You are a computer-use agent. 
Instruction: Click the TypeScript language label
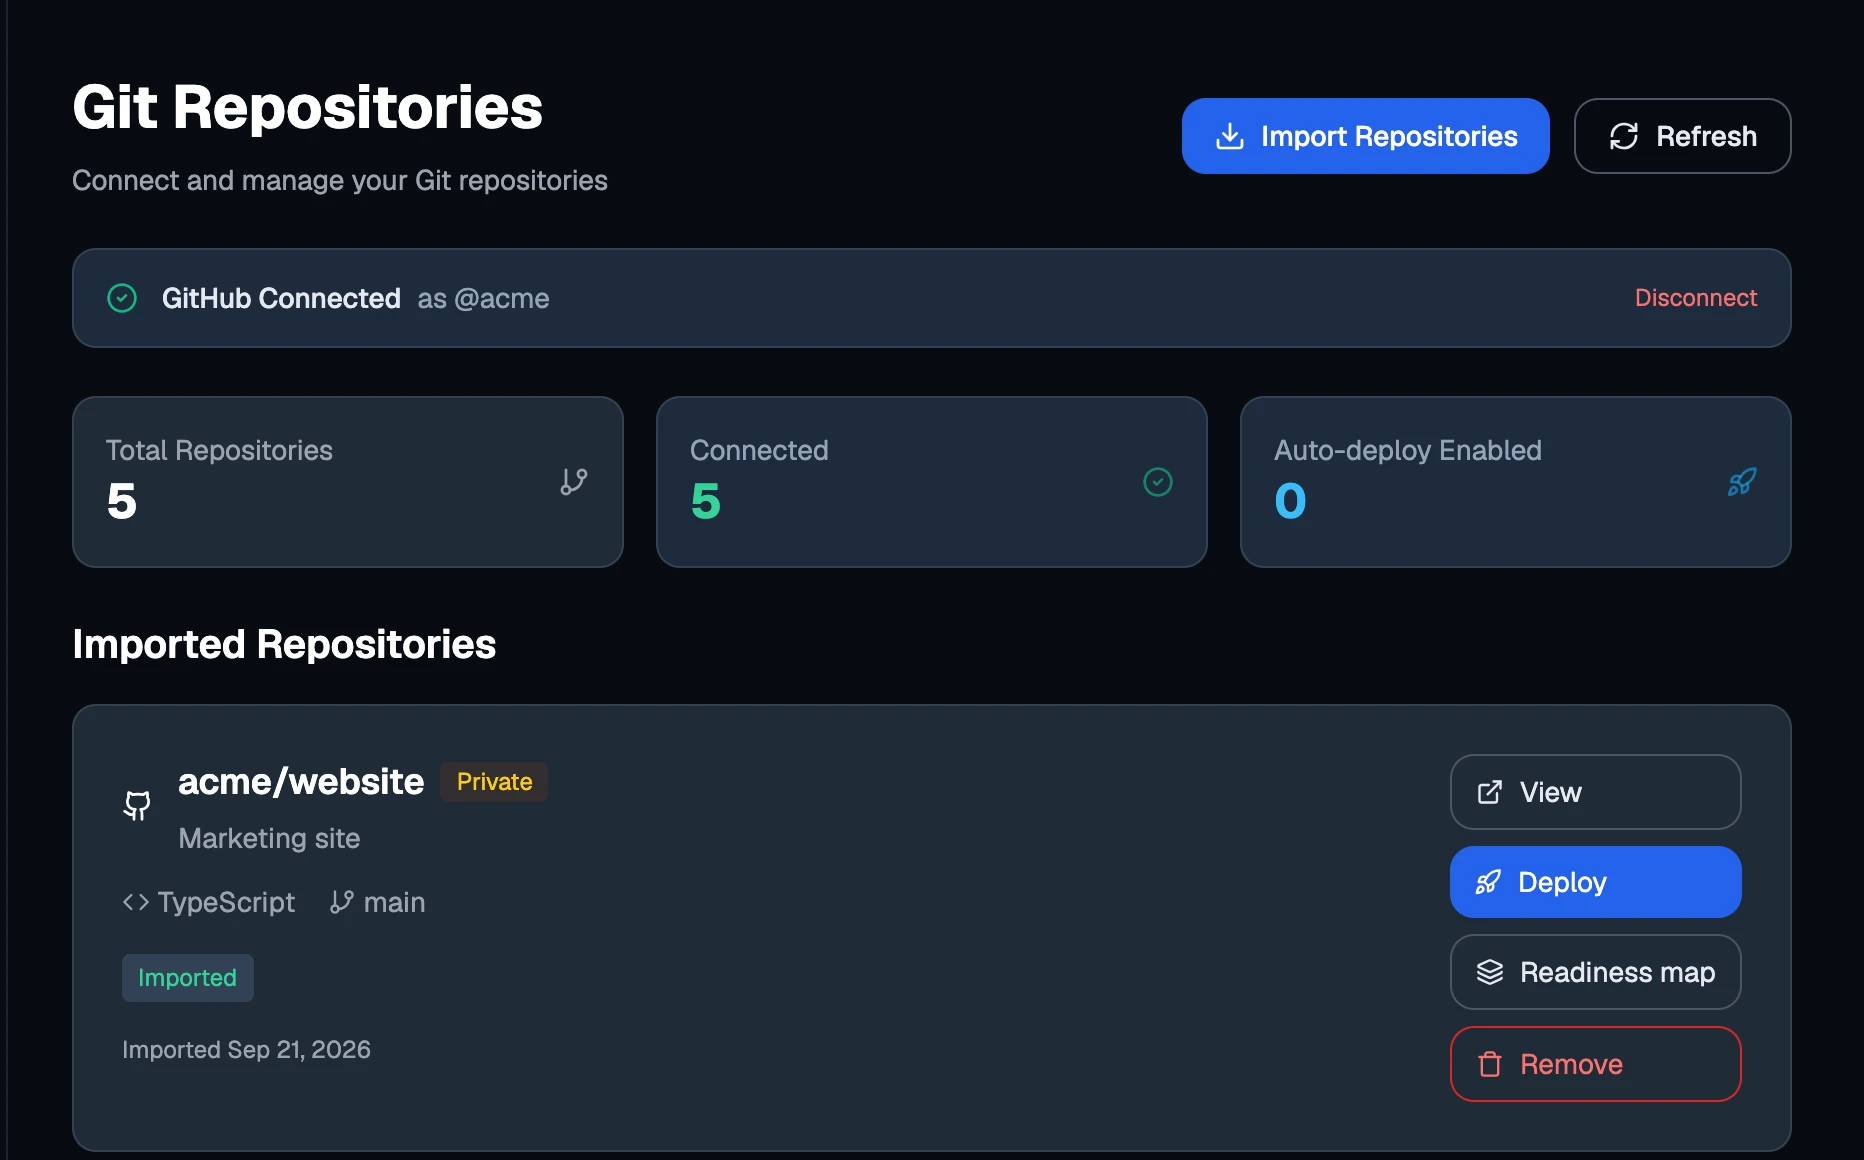pos(226,902)
